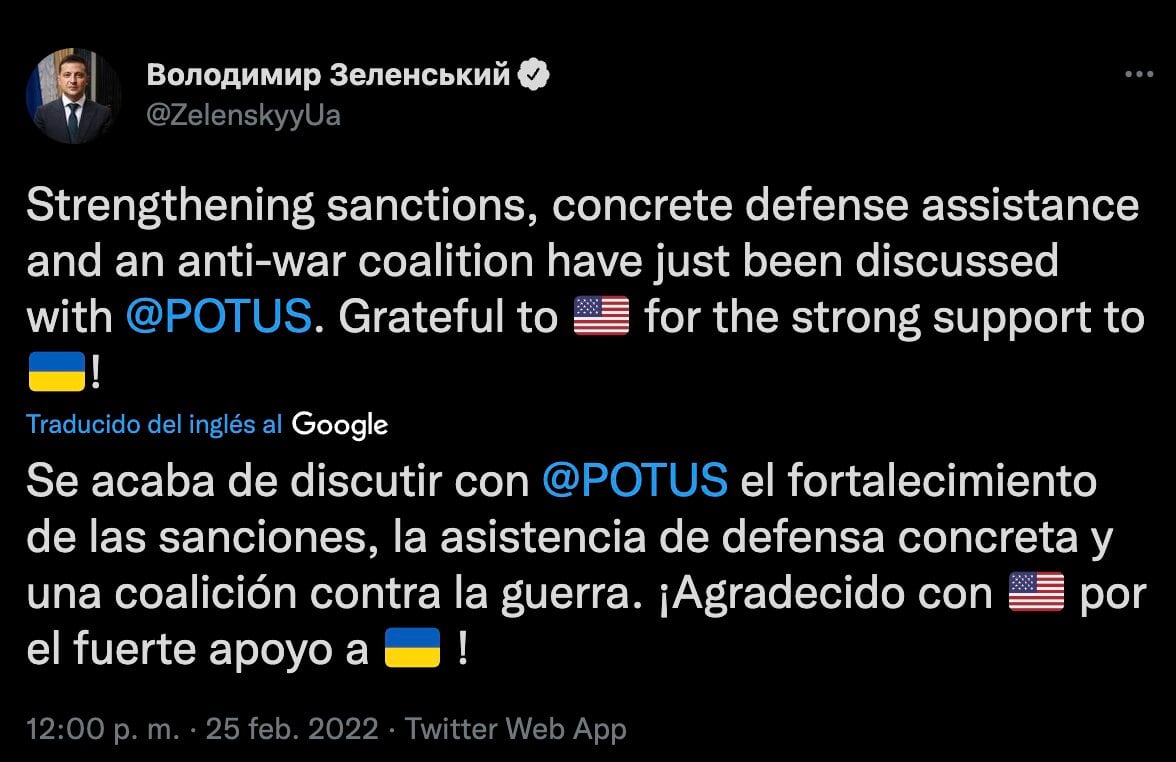This screenshot has width=1176, height=762.
Task: Click the Google logo beside translation label
Action: 340,425
